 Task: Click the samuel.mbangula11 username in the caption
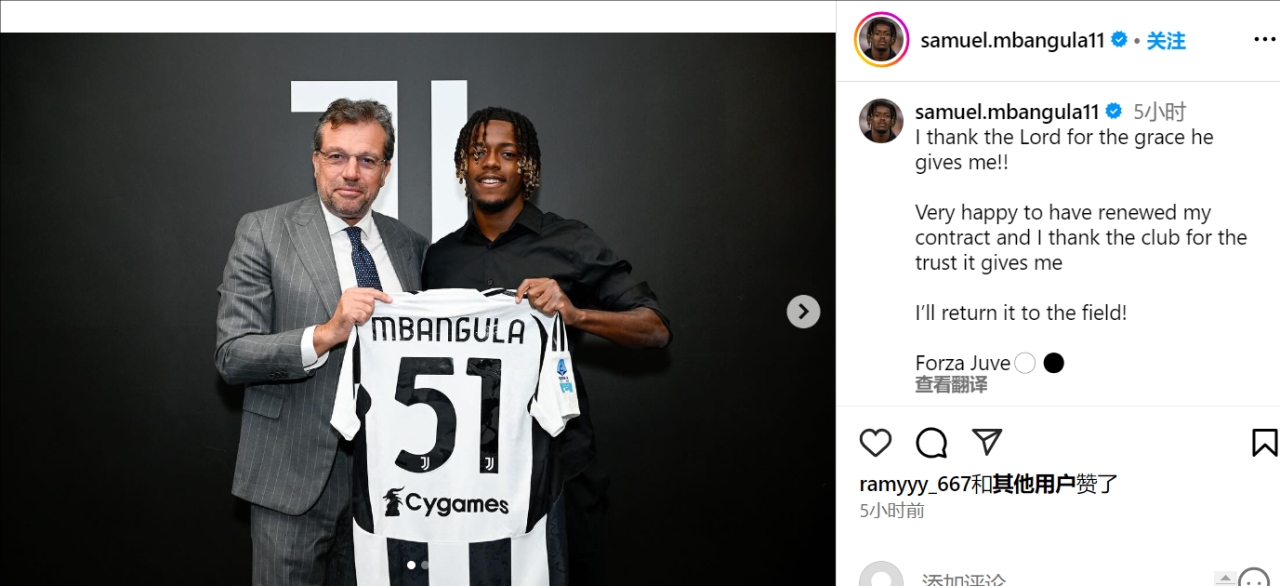[x=1007, y=112]
